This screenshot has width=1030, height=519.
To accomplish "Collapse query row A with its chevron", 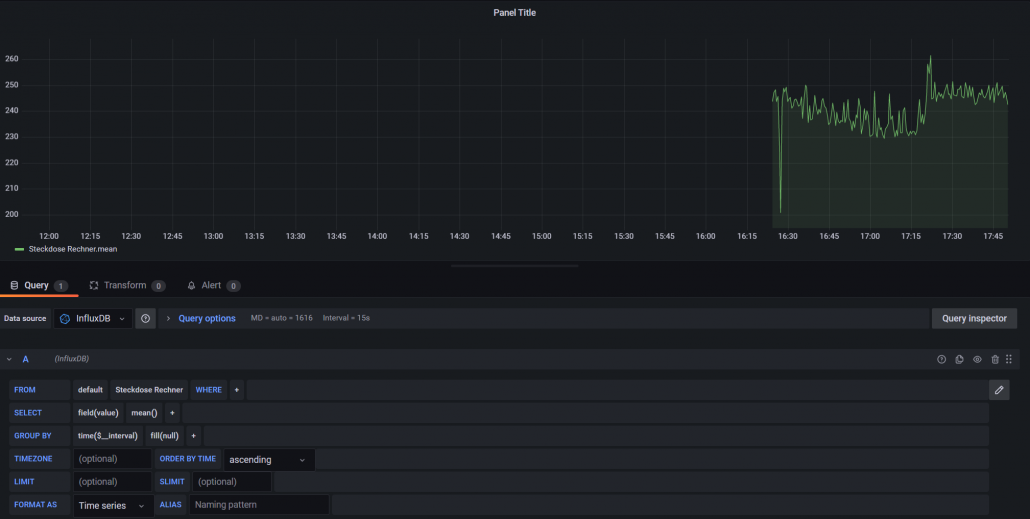I will click(9, 359).
